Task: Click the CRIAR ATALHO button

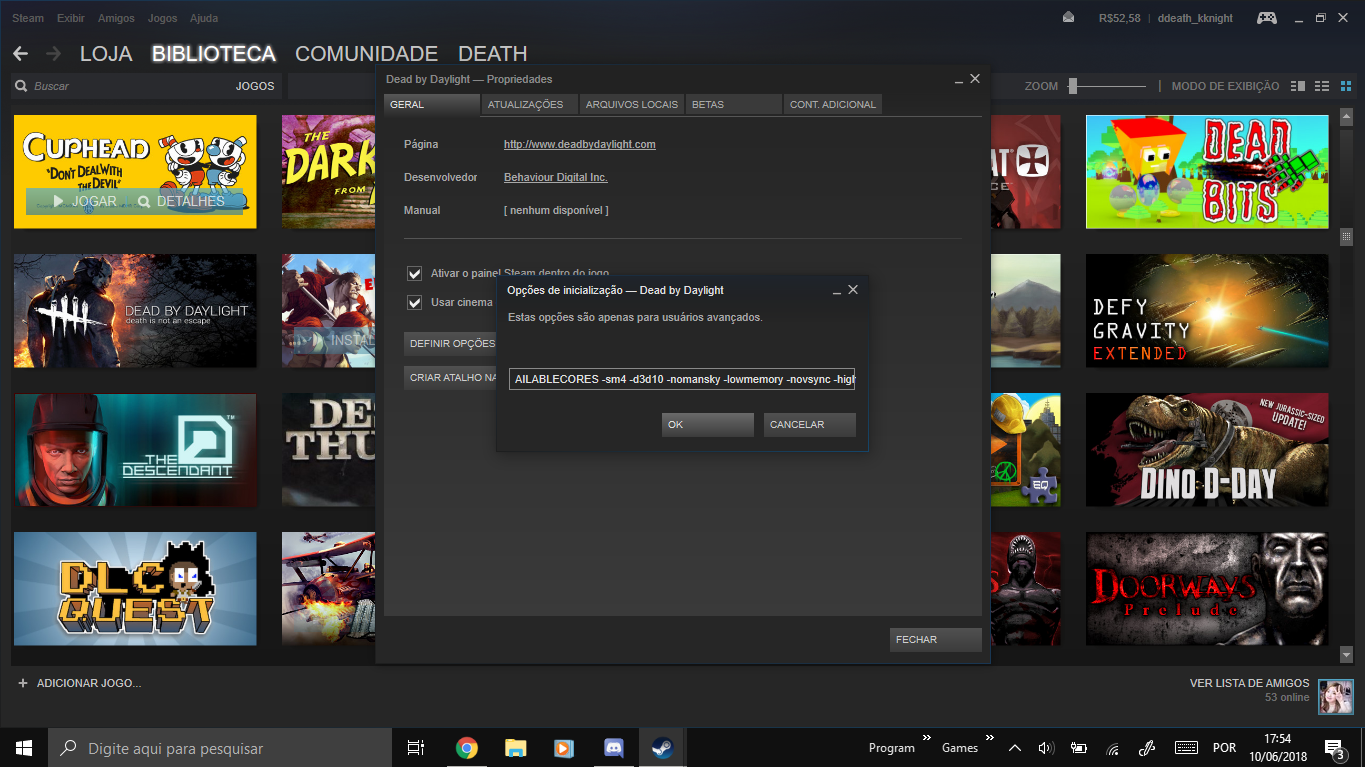Action: tap(451, 378)
